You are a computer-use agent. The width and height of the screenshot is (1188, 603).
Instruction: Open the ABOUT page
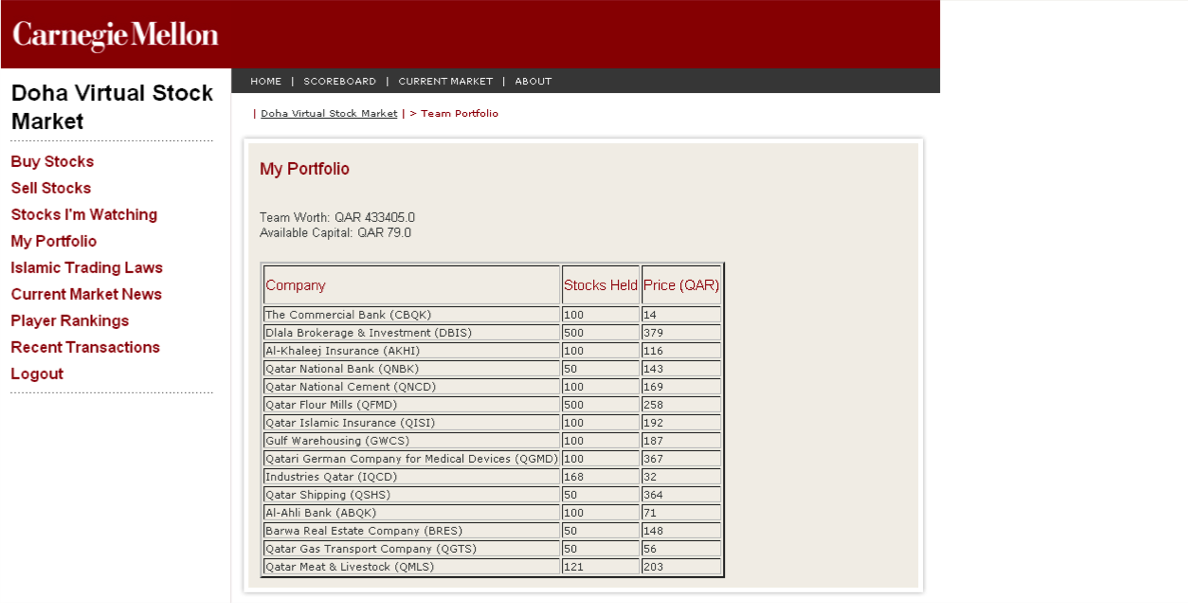pyautogui.click(x=533, y=81)
